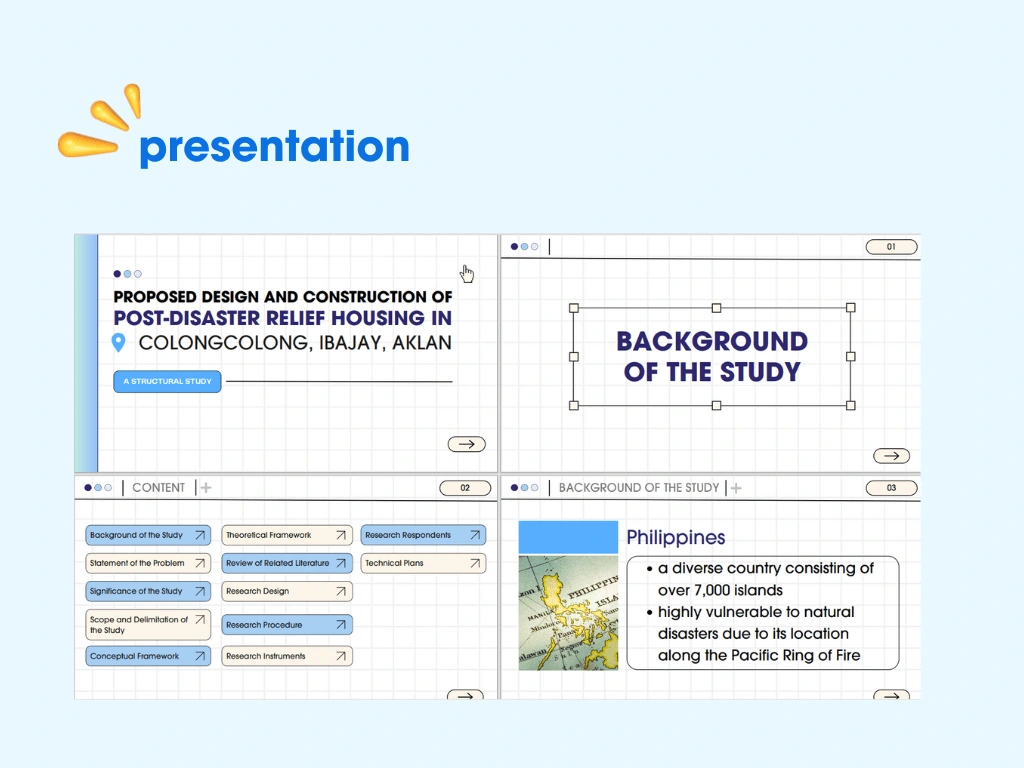
Task: Open the Research Instruments link
Action: point(287,656)
